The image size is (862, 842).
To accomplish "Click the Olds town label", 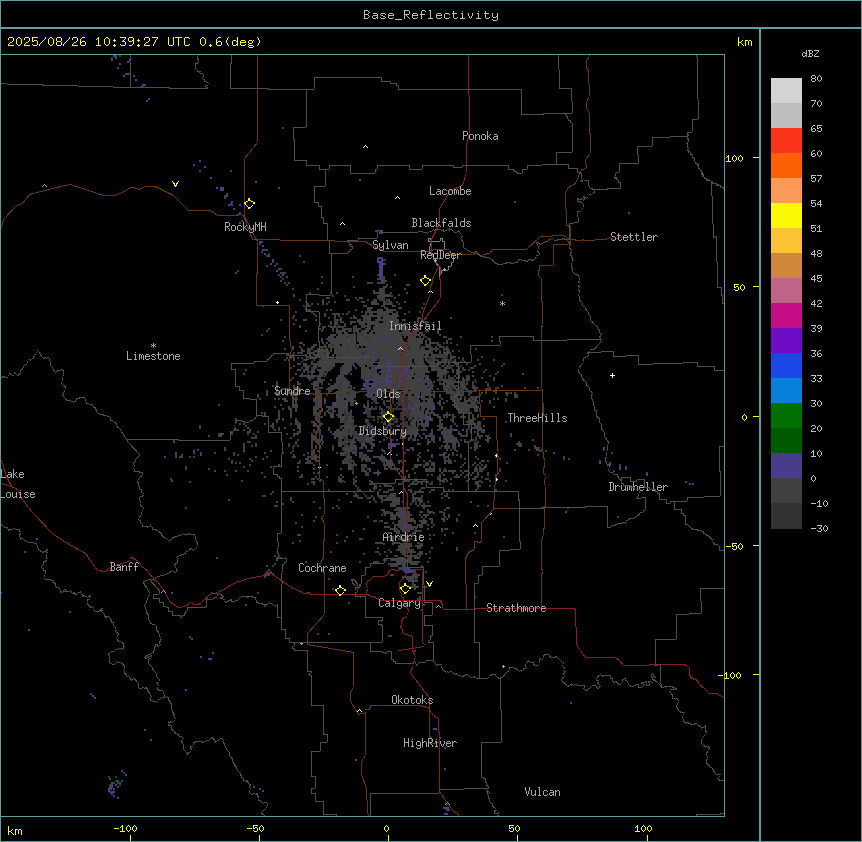I will 388,394.
